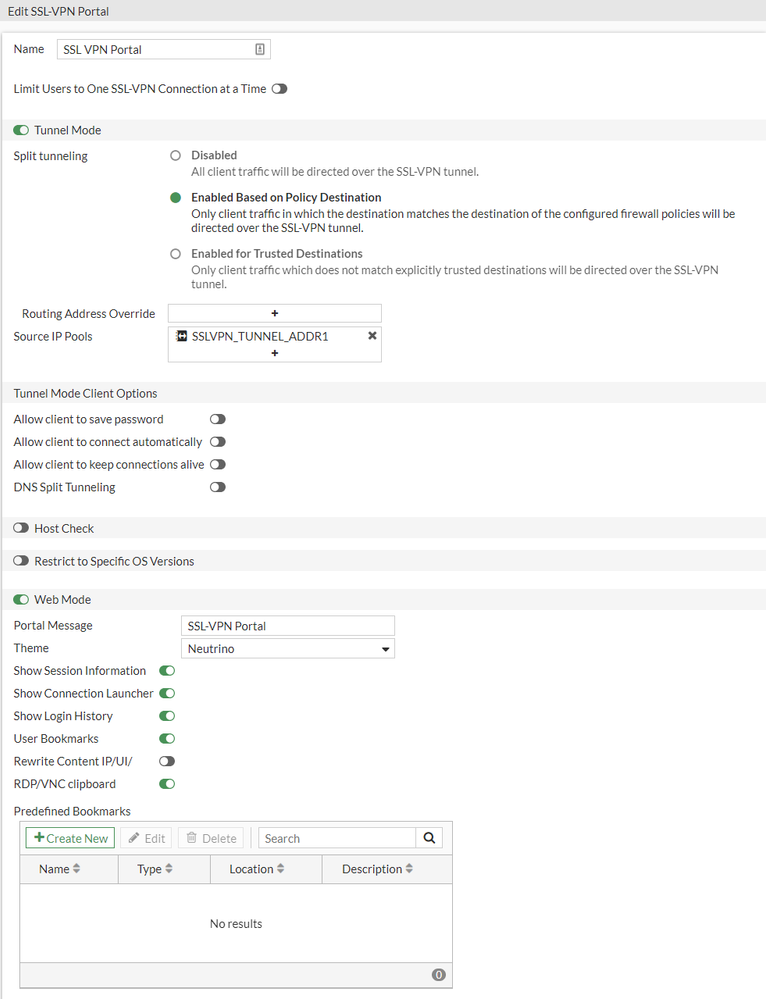
Task: Add entry to Routing Address Override
Action: point(274,313)
